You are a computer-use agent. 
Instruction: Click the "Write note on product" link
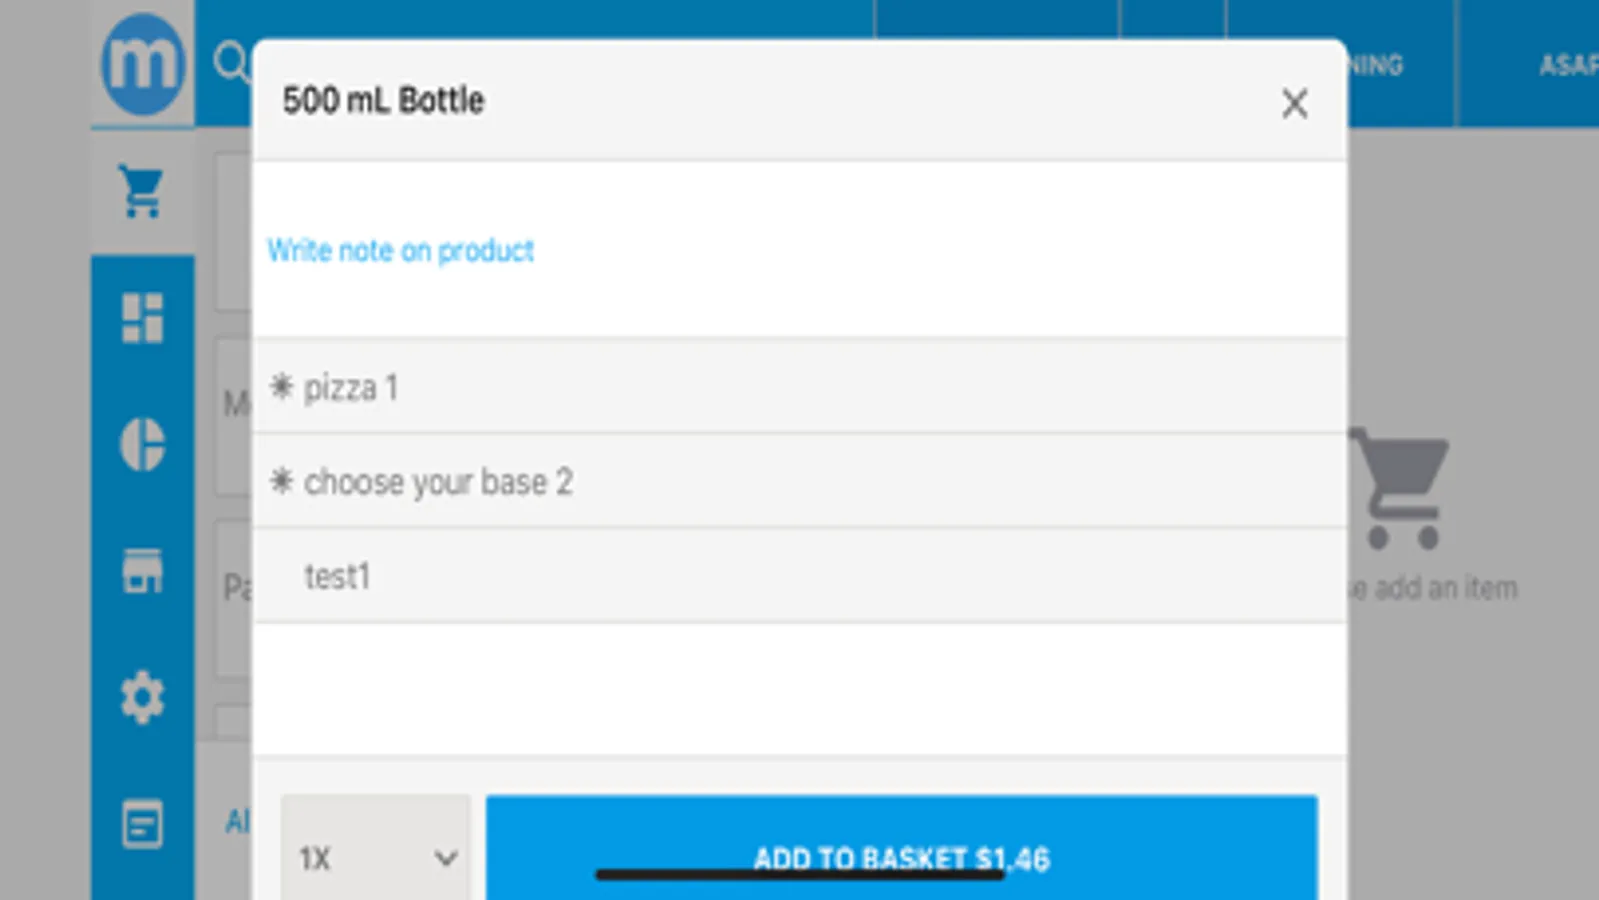(400, 250)
